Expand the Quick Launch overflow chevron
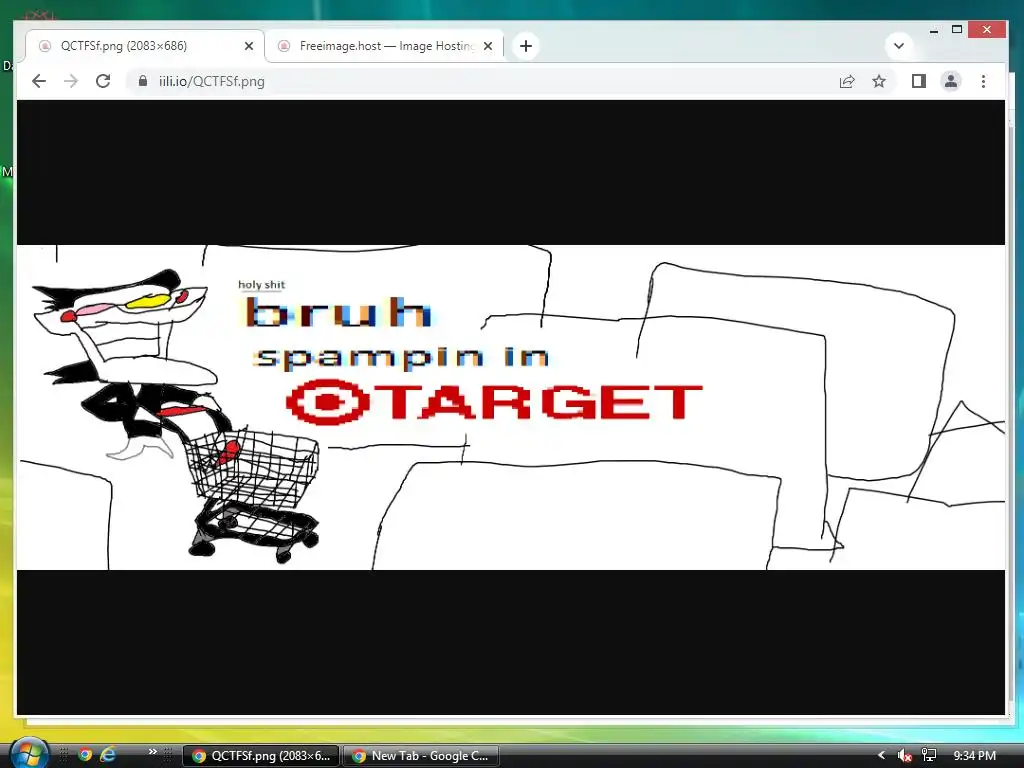 153,752
